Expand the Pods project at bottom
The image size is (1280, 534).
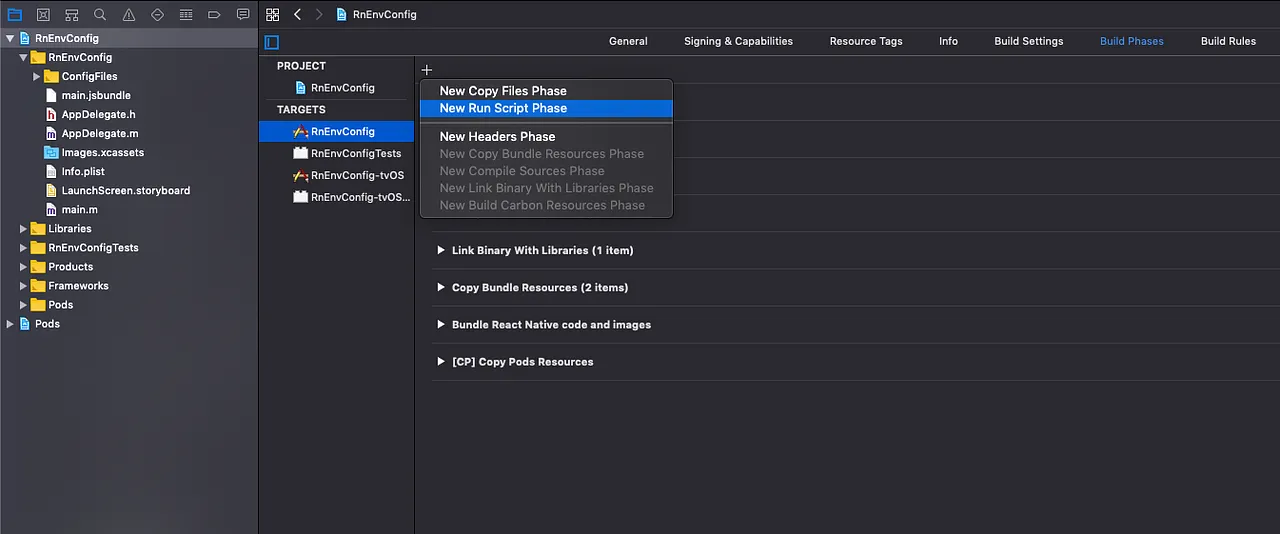[10, 324]
